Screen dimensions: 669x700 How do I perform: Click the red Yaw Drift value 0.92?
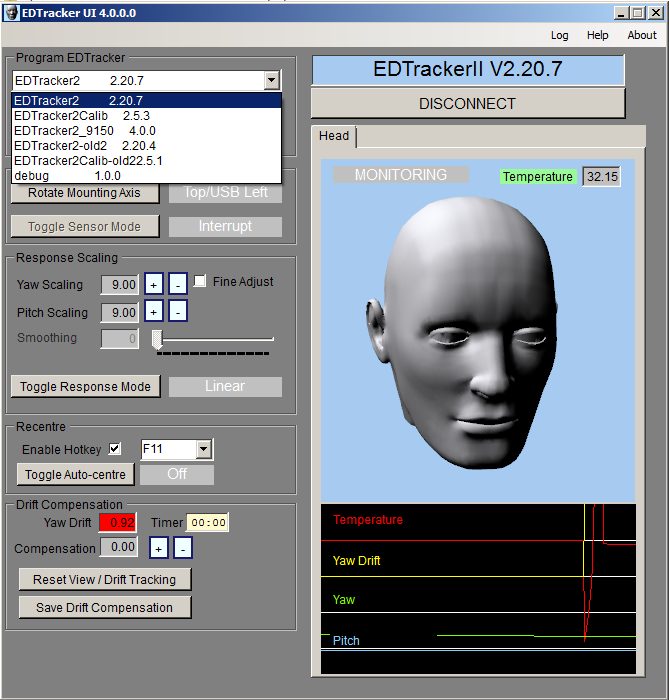[118, 522]
